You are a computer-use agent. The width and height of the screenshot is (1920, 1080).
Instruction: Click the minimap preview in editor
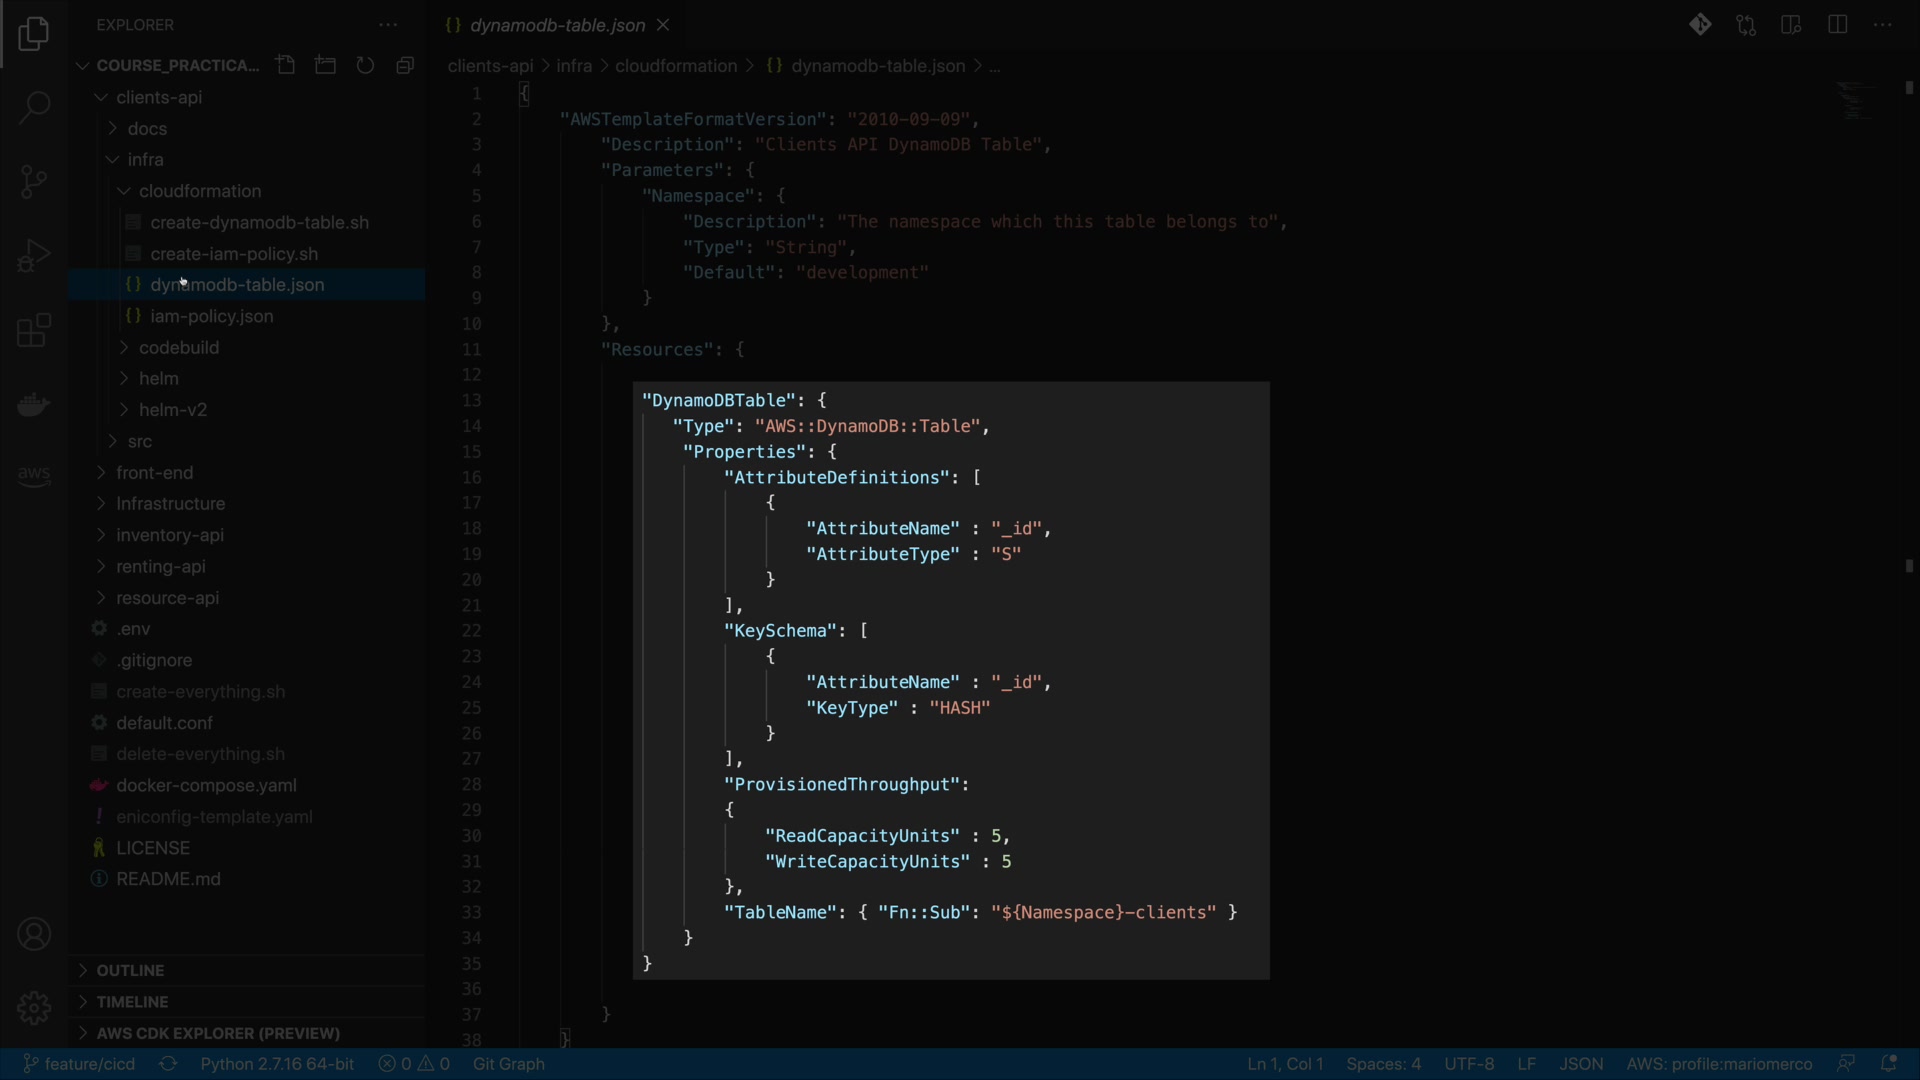pos(1857,100)
